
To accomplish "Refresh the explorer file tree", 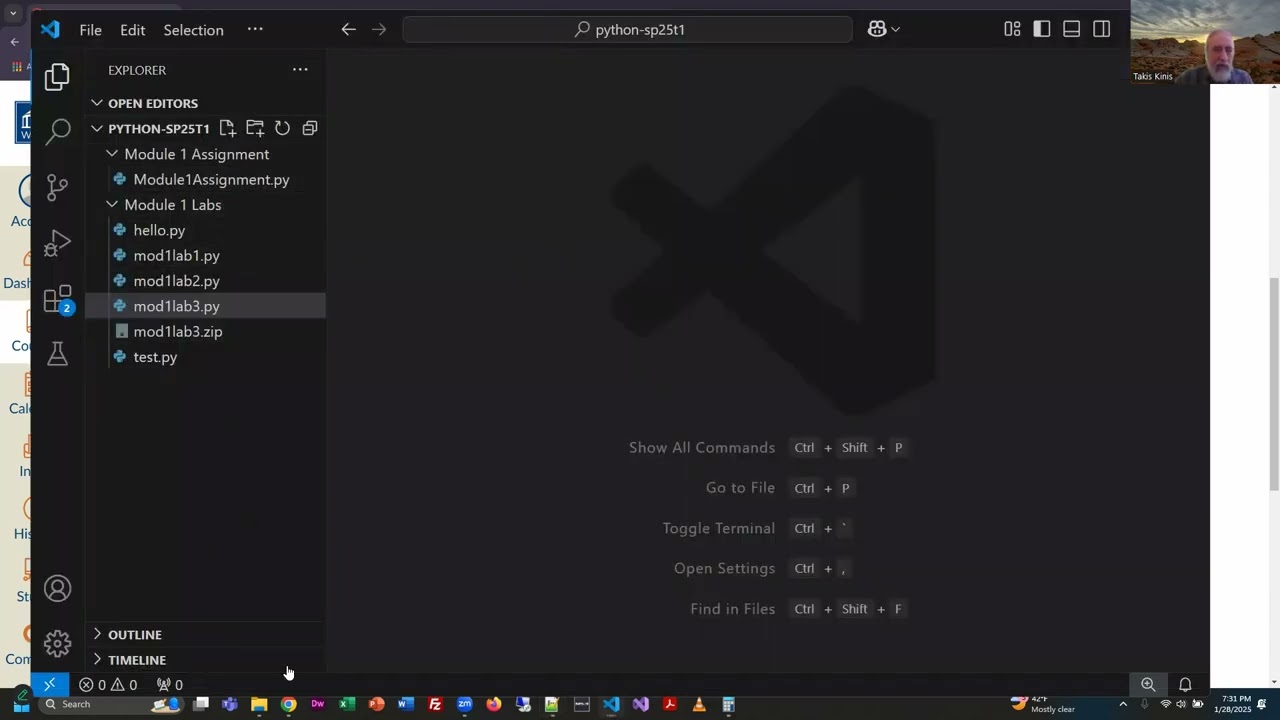I will (x=282, y=128).
